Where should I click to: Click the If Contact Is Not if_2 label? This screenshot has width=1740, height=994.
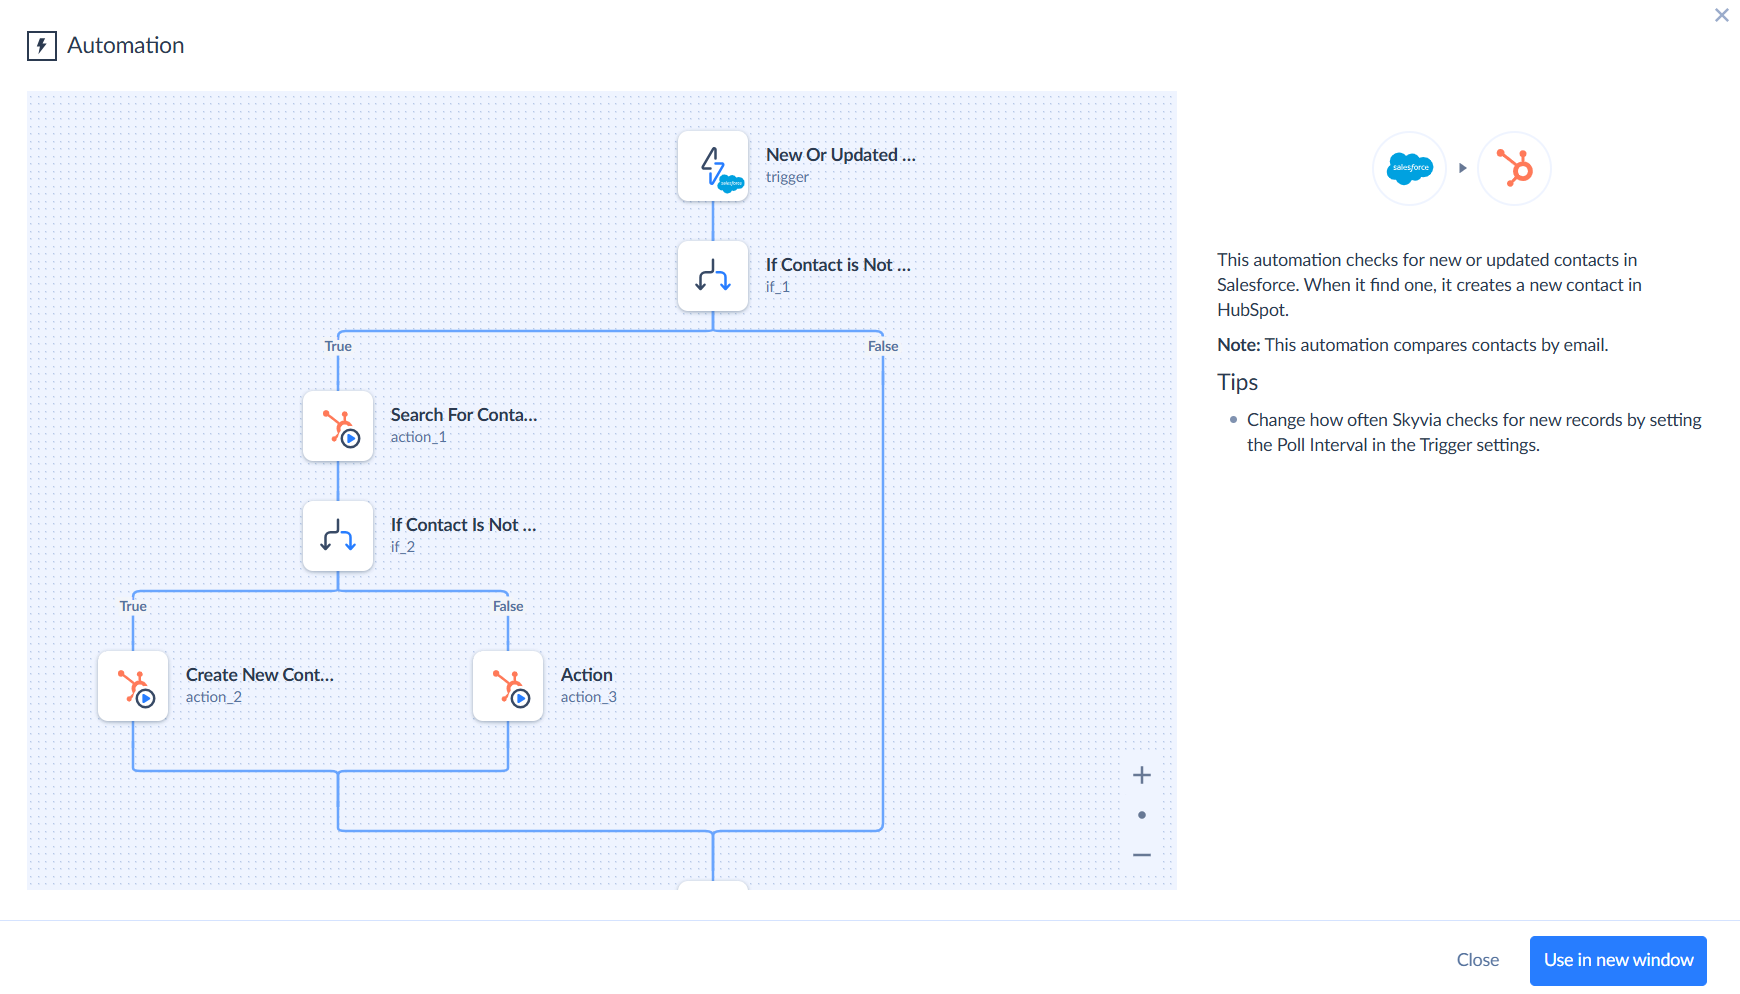463,525
